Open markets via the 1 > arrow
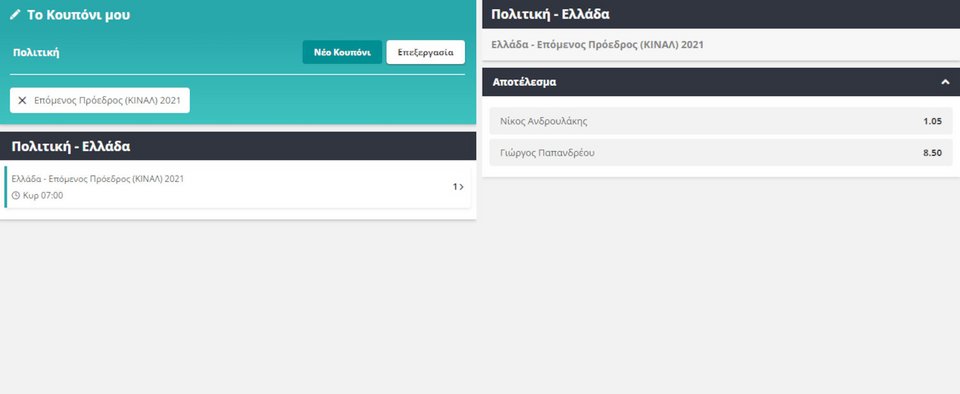Screen dimensions: 960x394 coord(458,187)
